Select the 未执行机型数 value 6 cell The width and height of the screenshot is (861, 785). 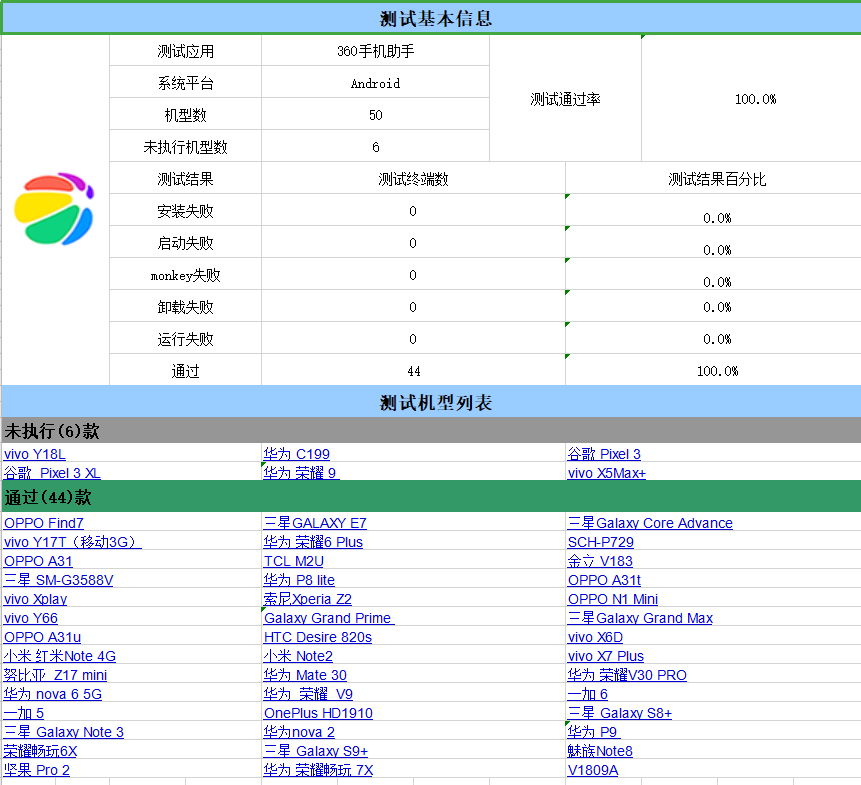(376, 147)
